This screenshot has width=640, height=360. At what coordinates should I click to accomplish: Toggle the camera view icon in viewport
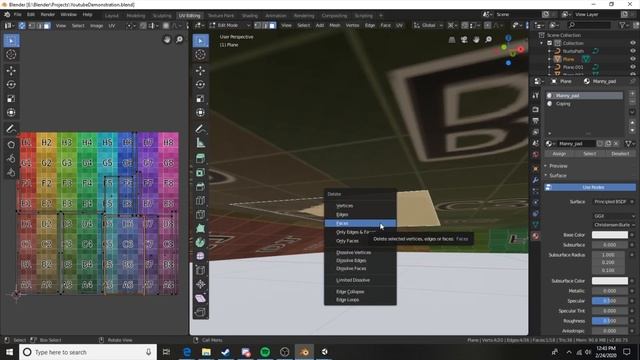pyautogui.click(x=464, y=40)
